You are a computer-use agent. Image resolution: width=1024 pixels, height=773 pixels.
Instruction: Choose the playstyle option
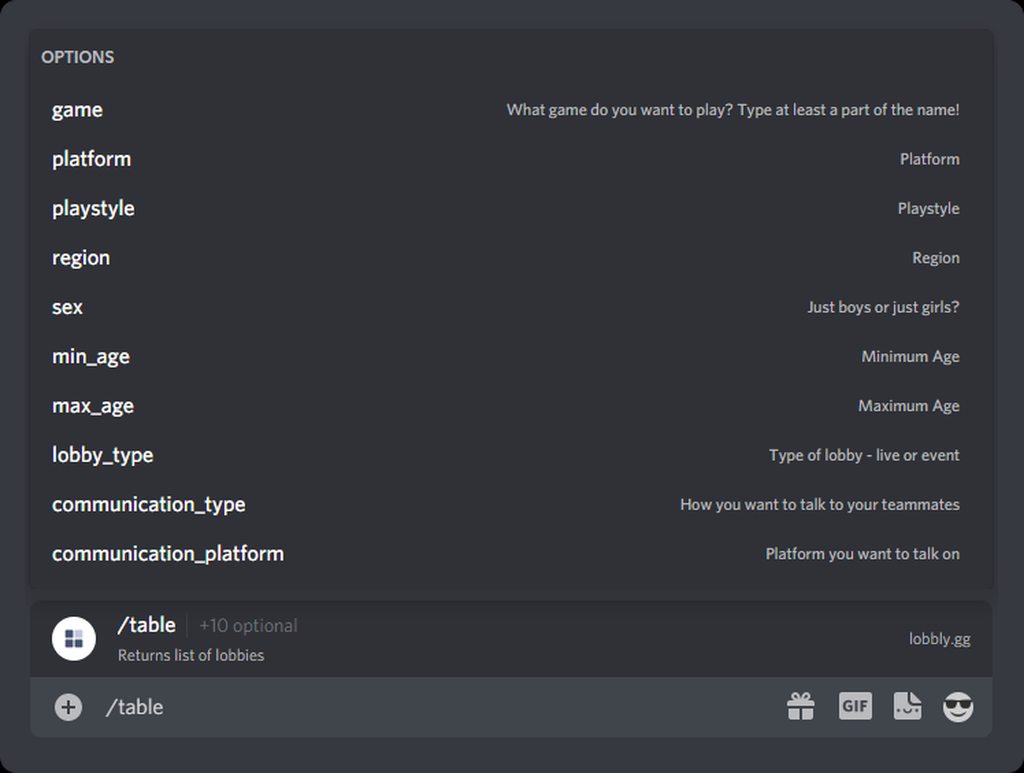93,208
